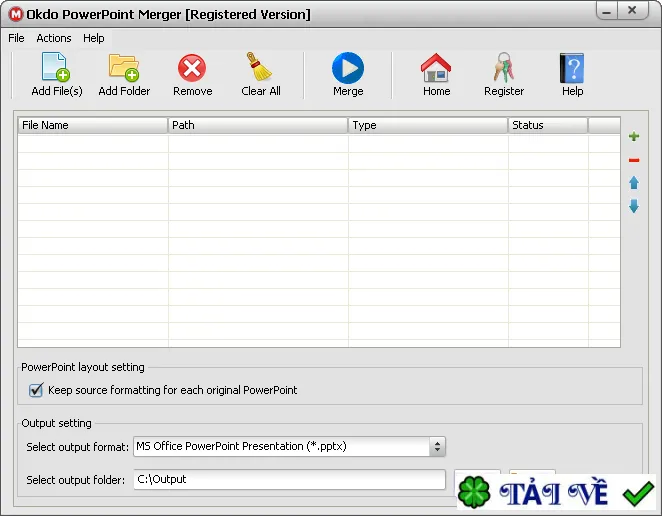This screenshot has width=662, height=516.
Task: Click the Register keys icon
Action: 504,67
